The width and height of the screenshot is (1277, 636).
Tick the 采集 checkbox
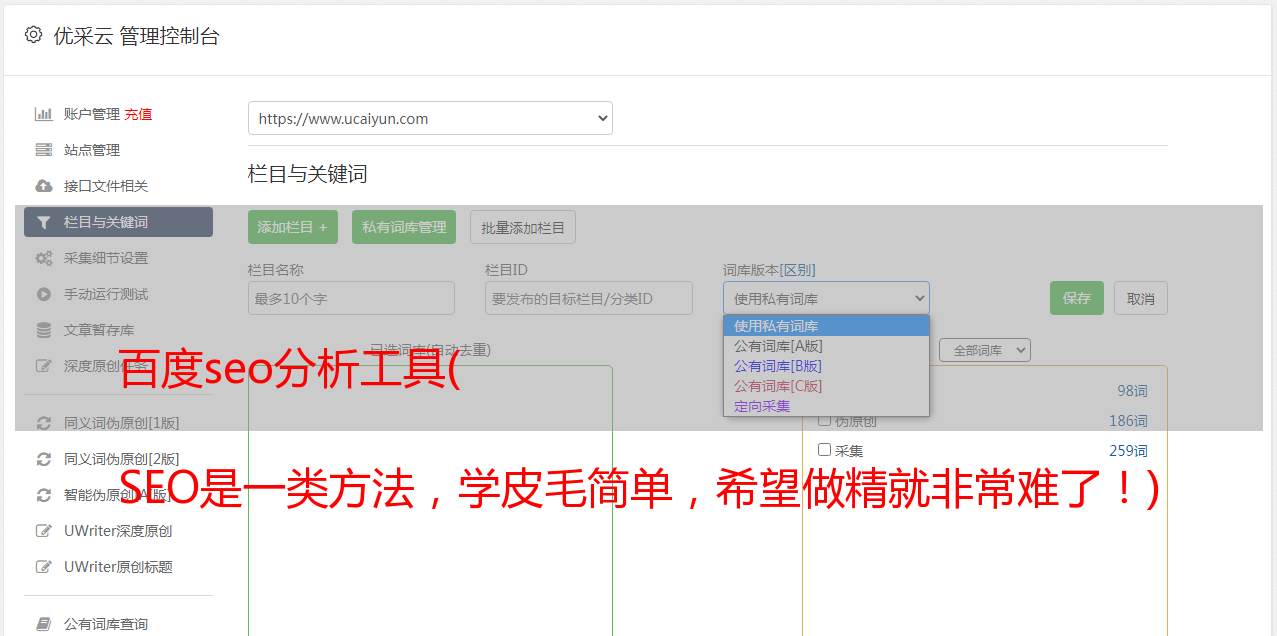pyautogui.click(x=825, y=450)
